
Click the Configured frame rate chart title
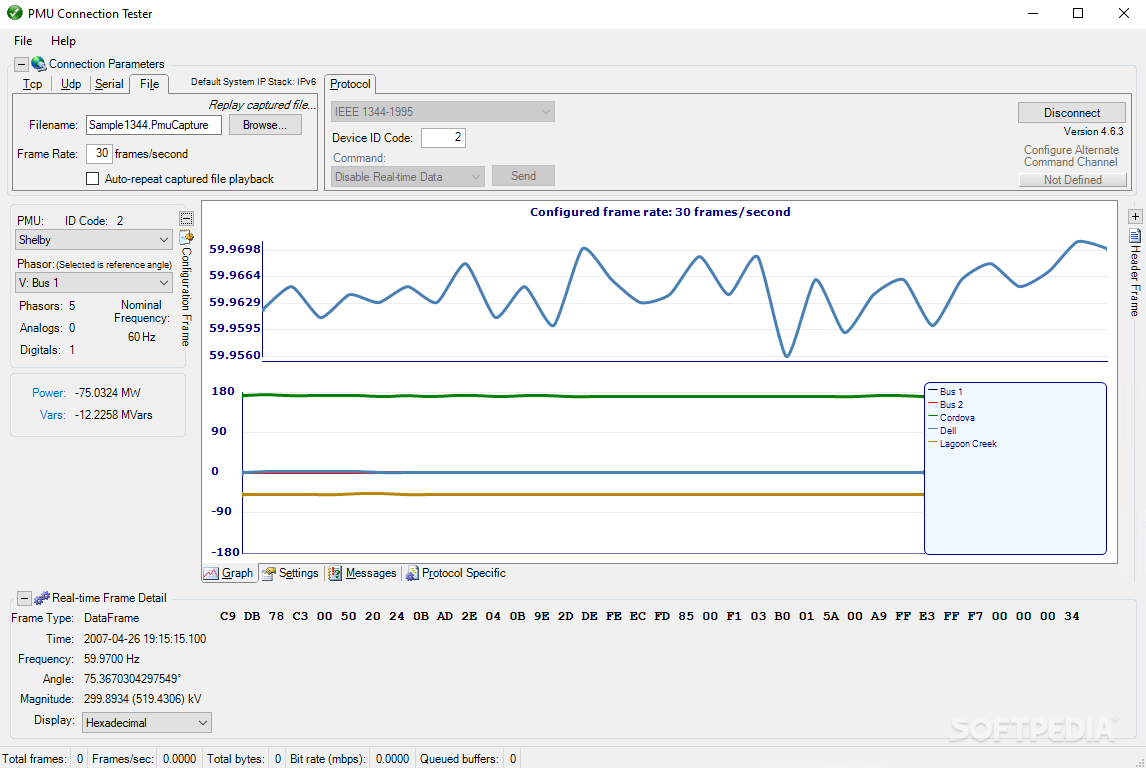(660, 212)
